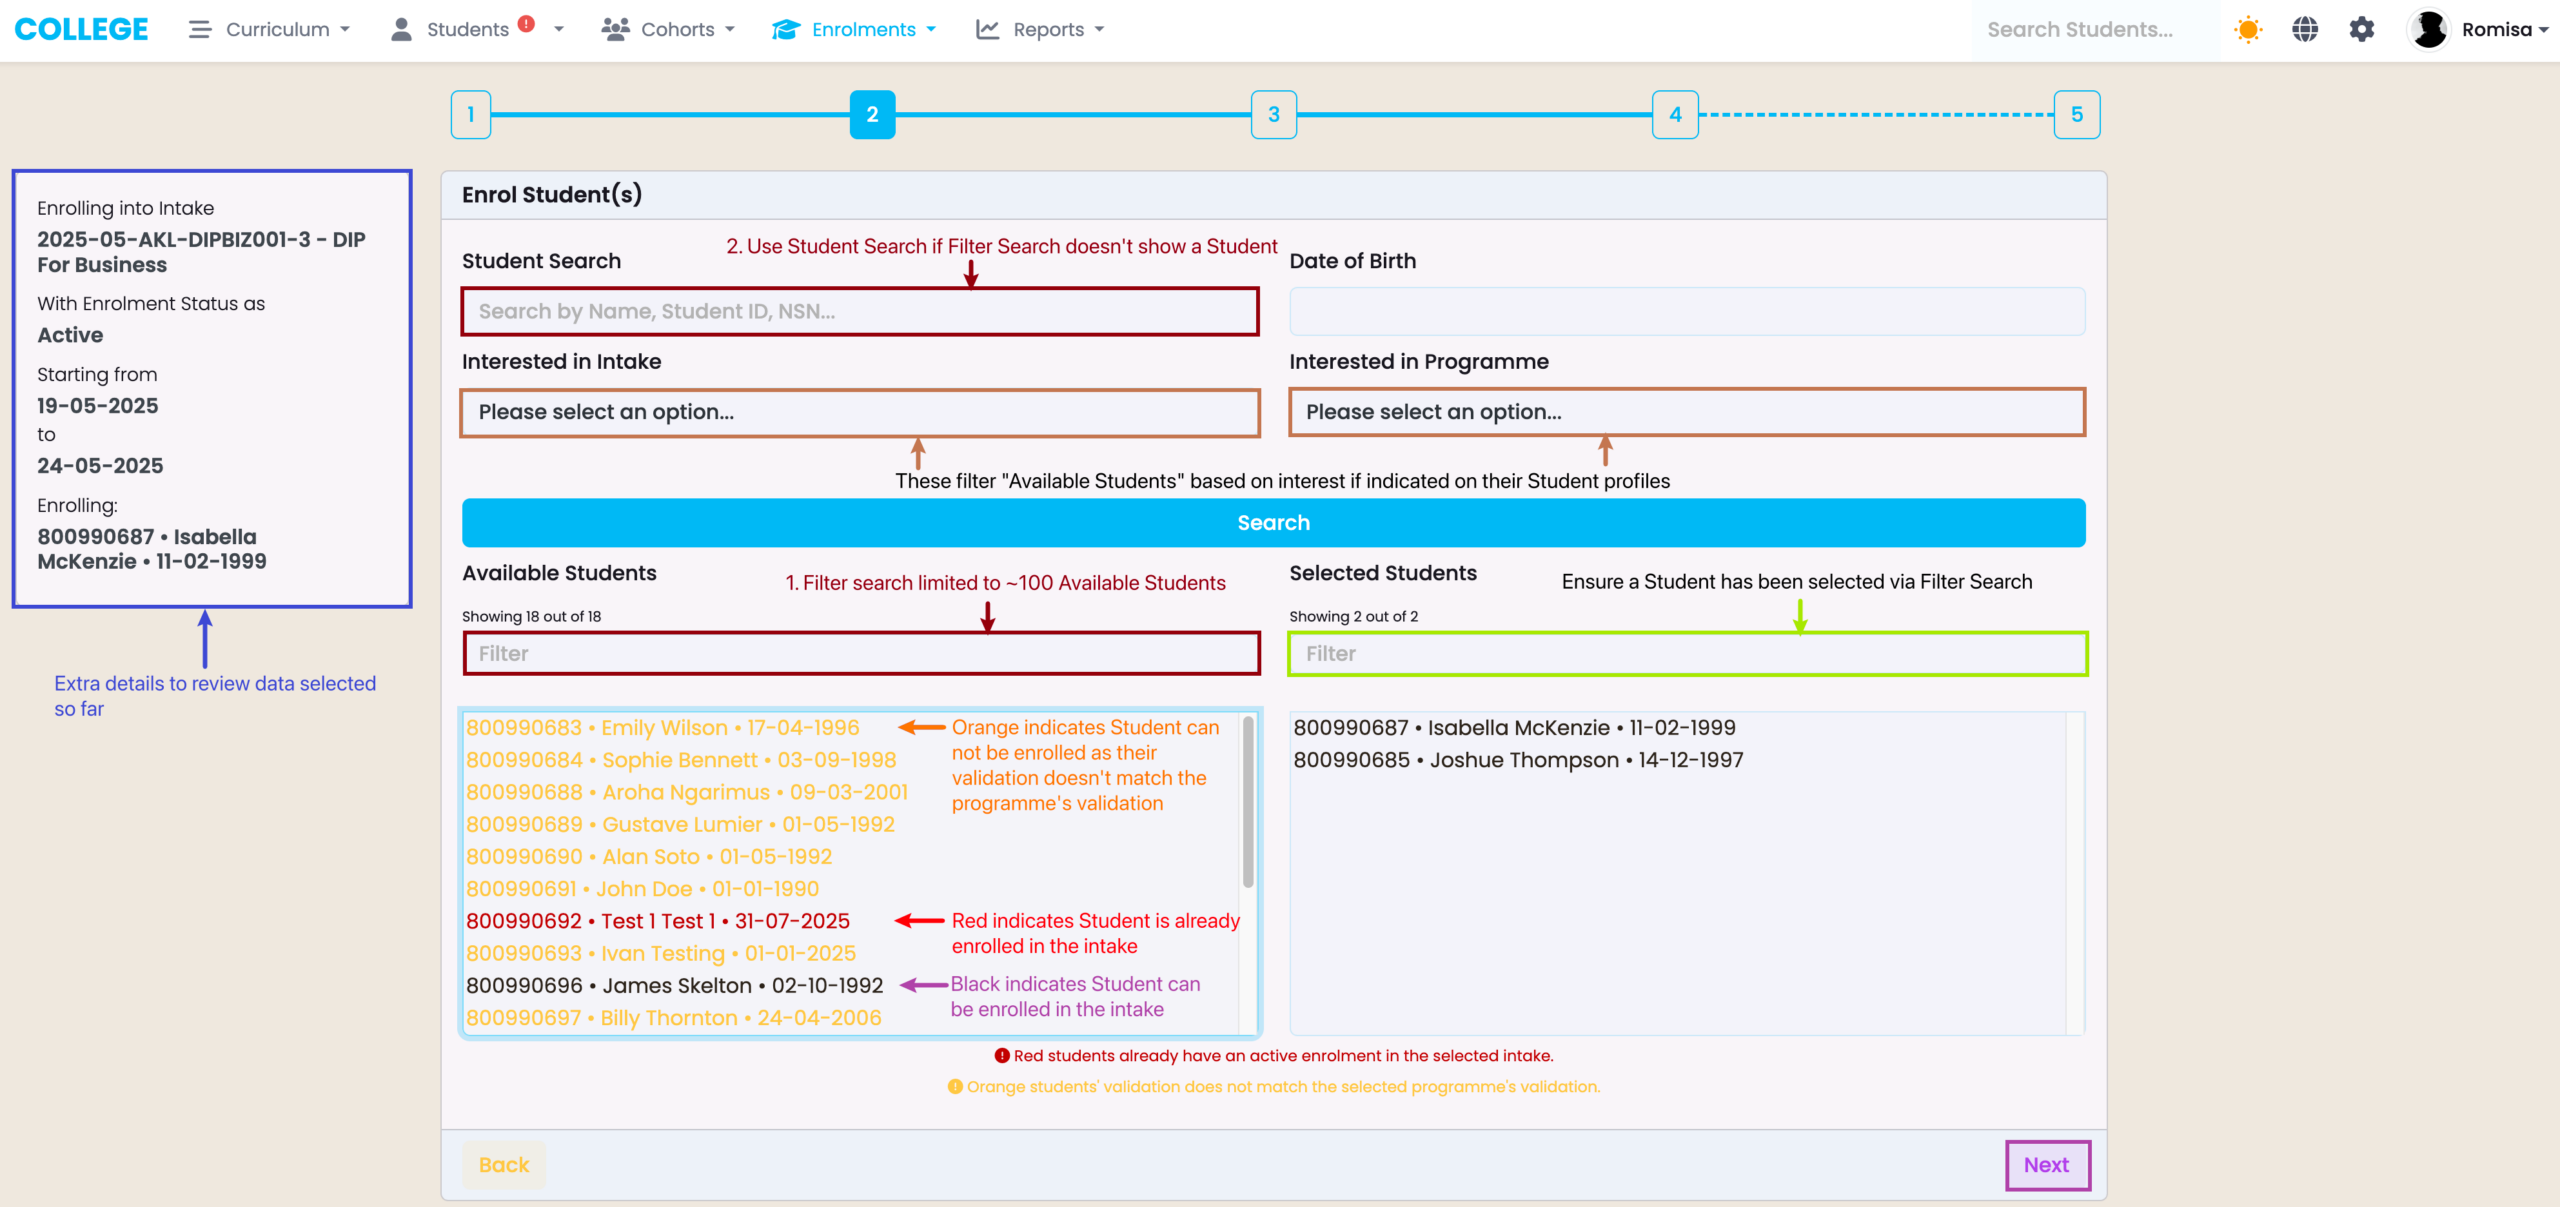Jump to step 5 of the wizard
2560x1207 pixels.
click(2076, 114)
